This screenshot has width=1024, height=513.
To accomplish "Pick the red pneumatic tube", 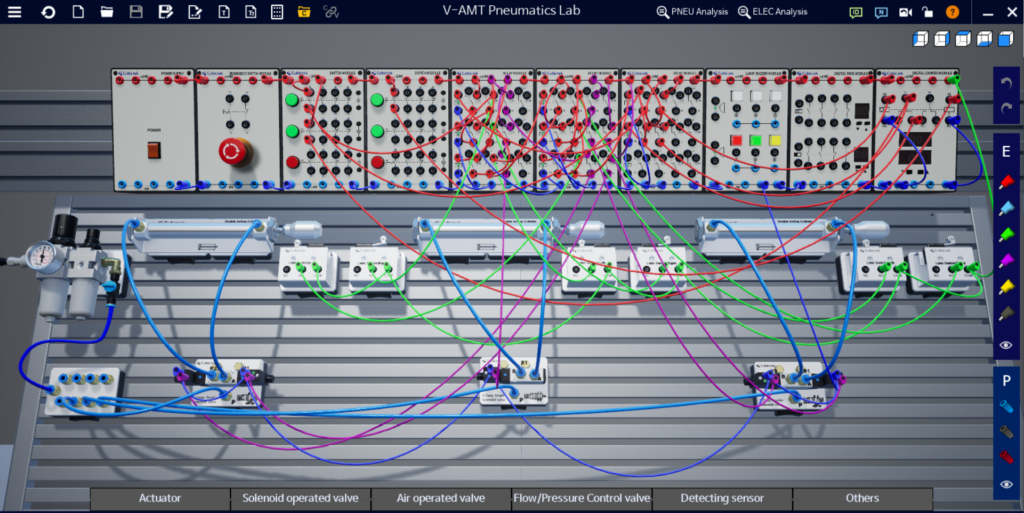I will (x=1006, y=457).
